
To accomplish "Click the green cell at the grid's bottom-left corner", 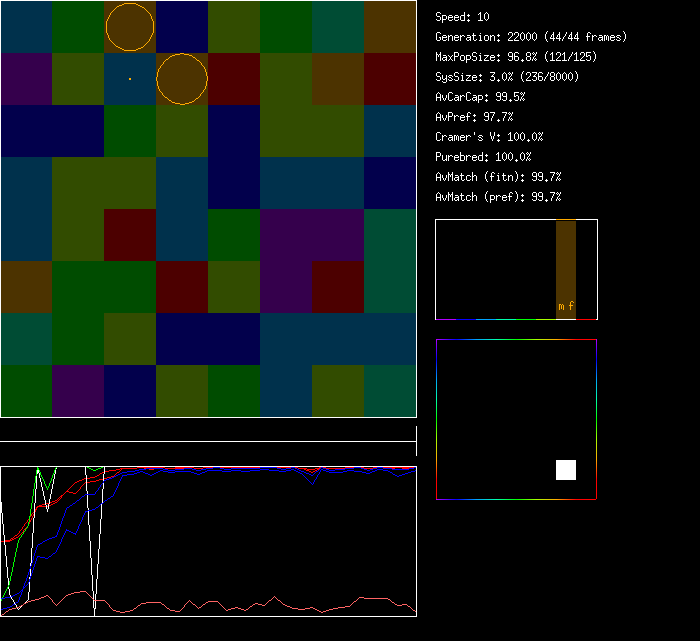I will 26,391.
